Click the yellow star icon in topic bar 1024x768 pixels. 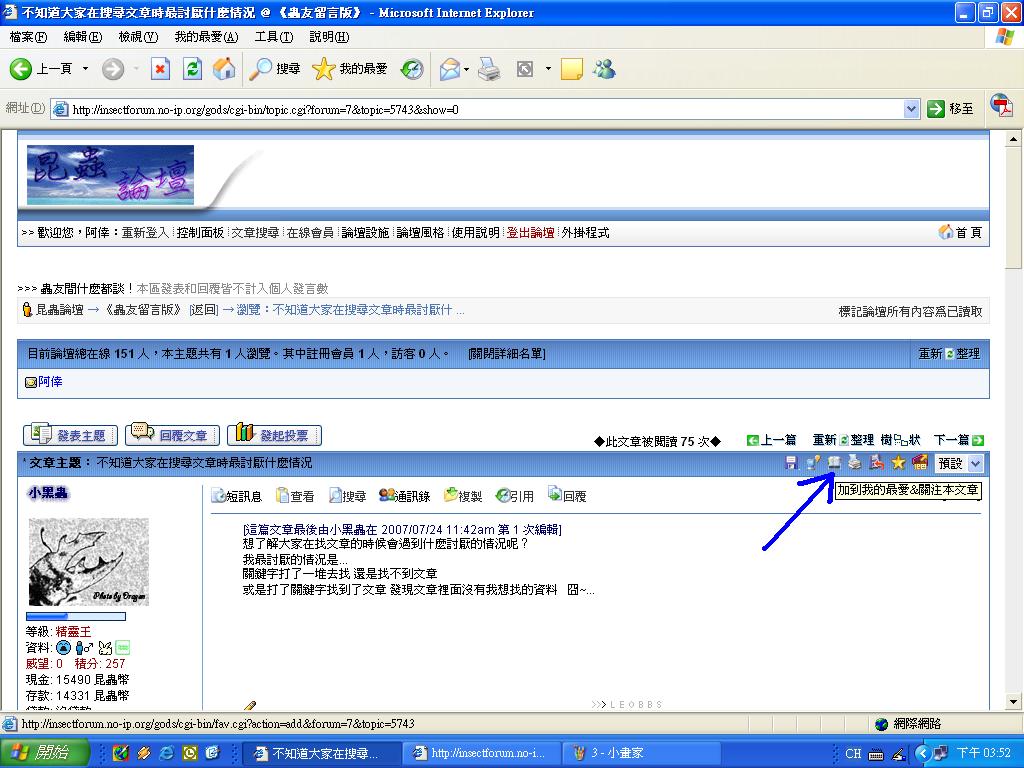click(x=898, y=463)
